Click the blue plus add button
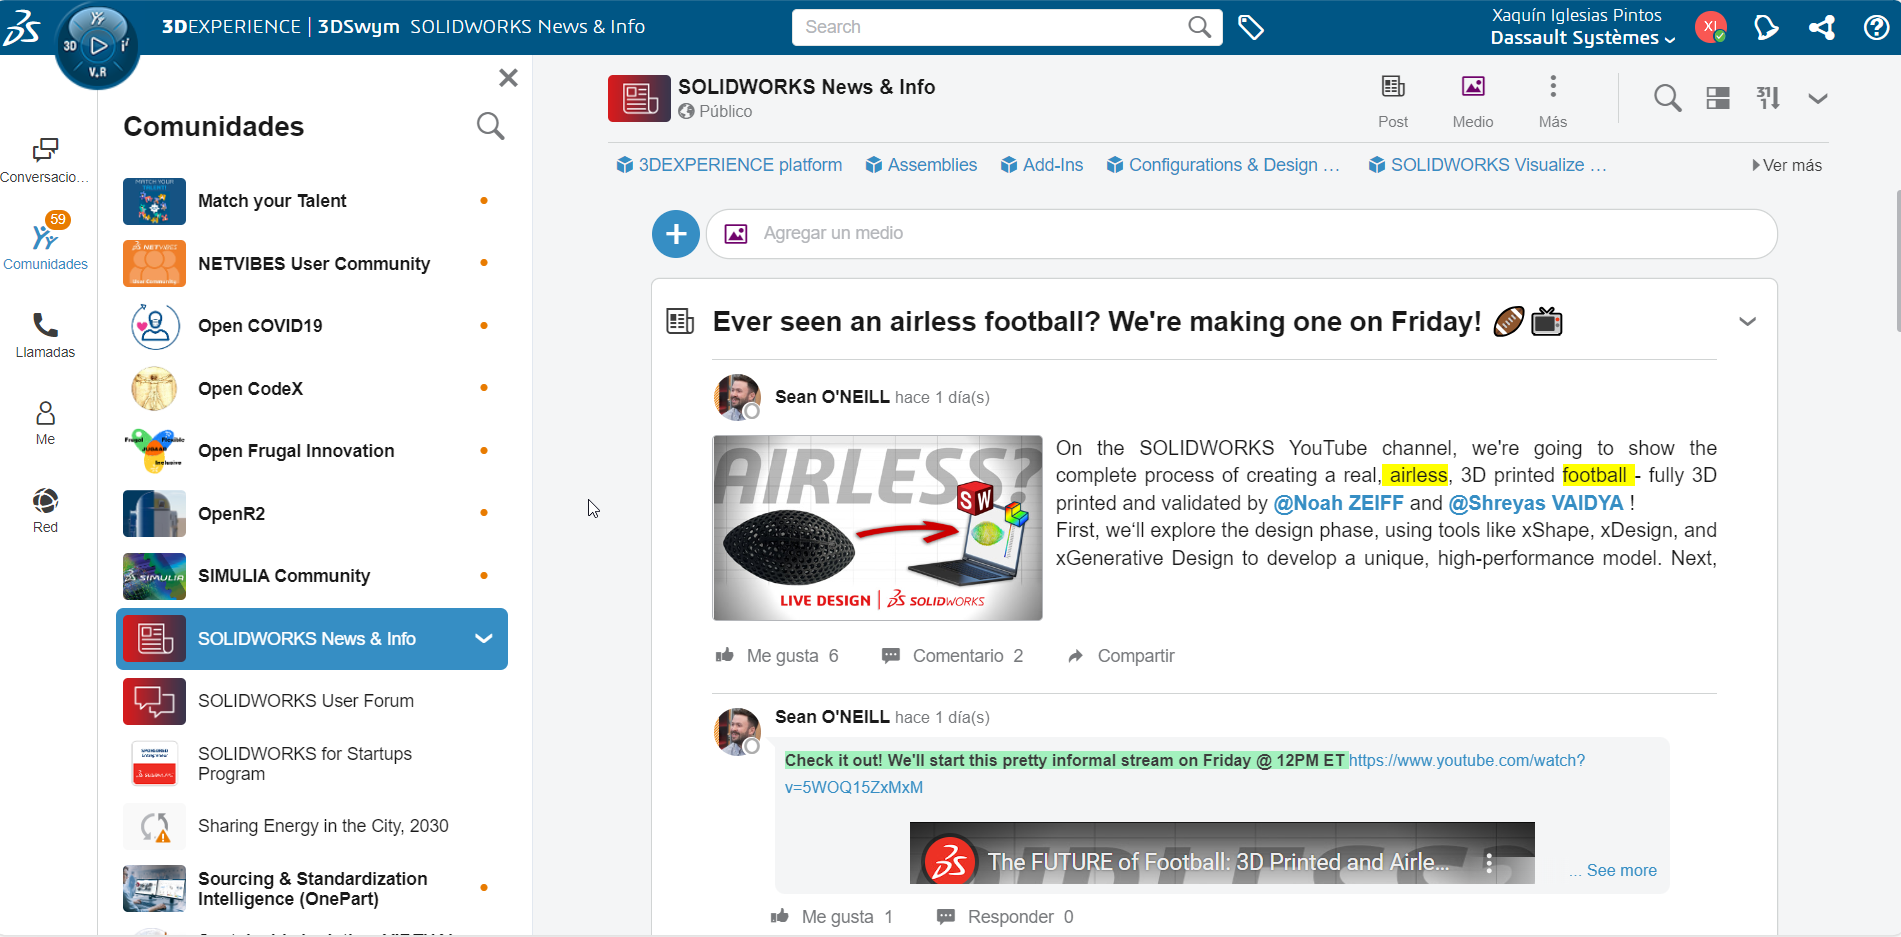The height and width of the screenshot is (937, 1901). (x=676, y=233)
